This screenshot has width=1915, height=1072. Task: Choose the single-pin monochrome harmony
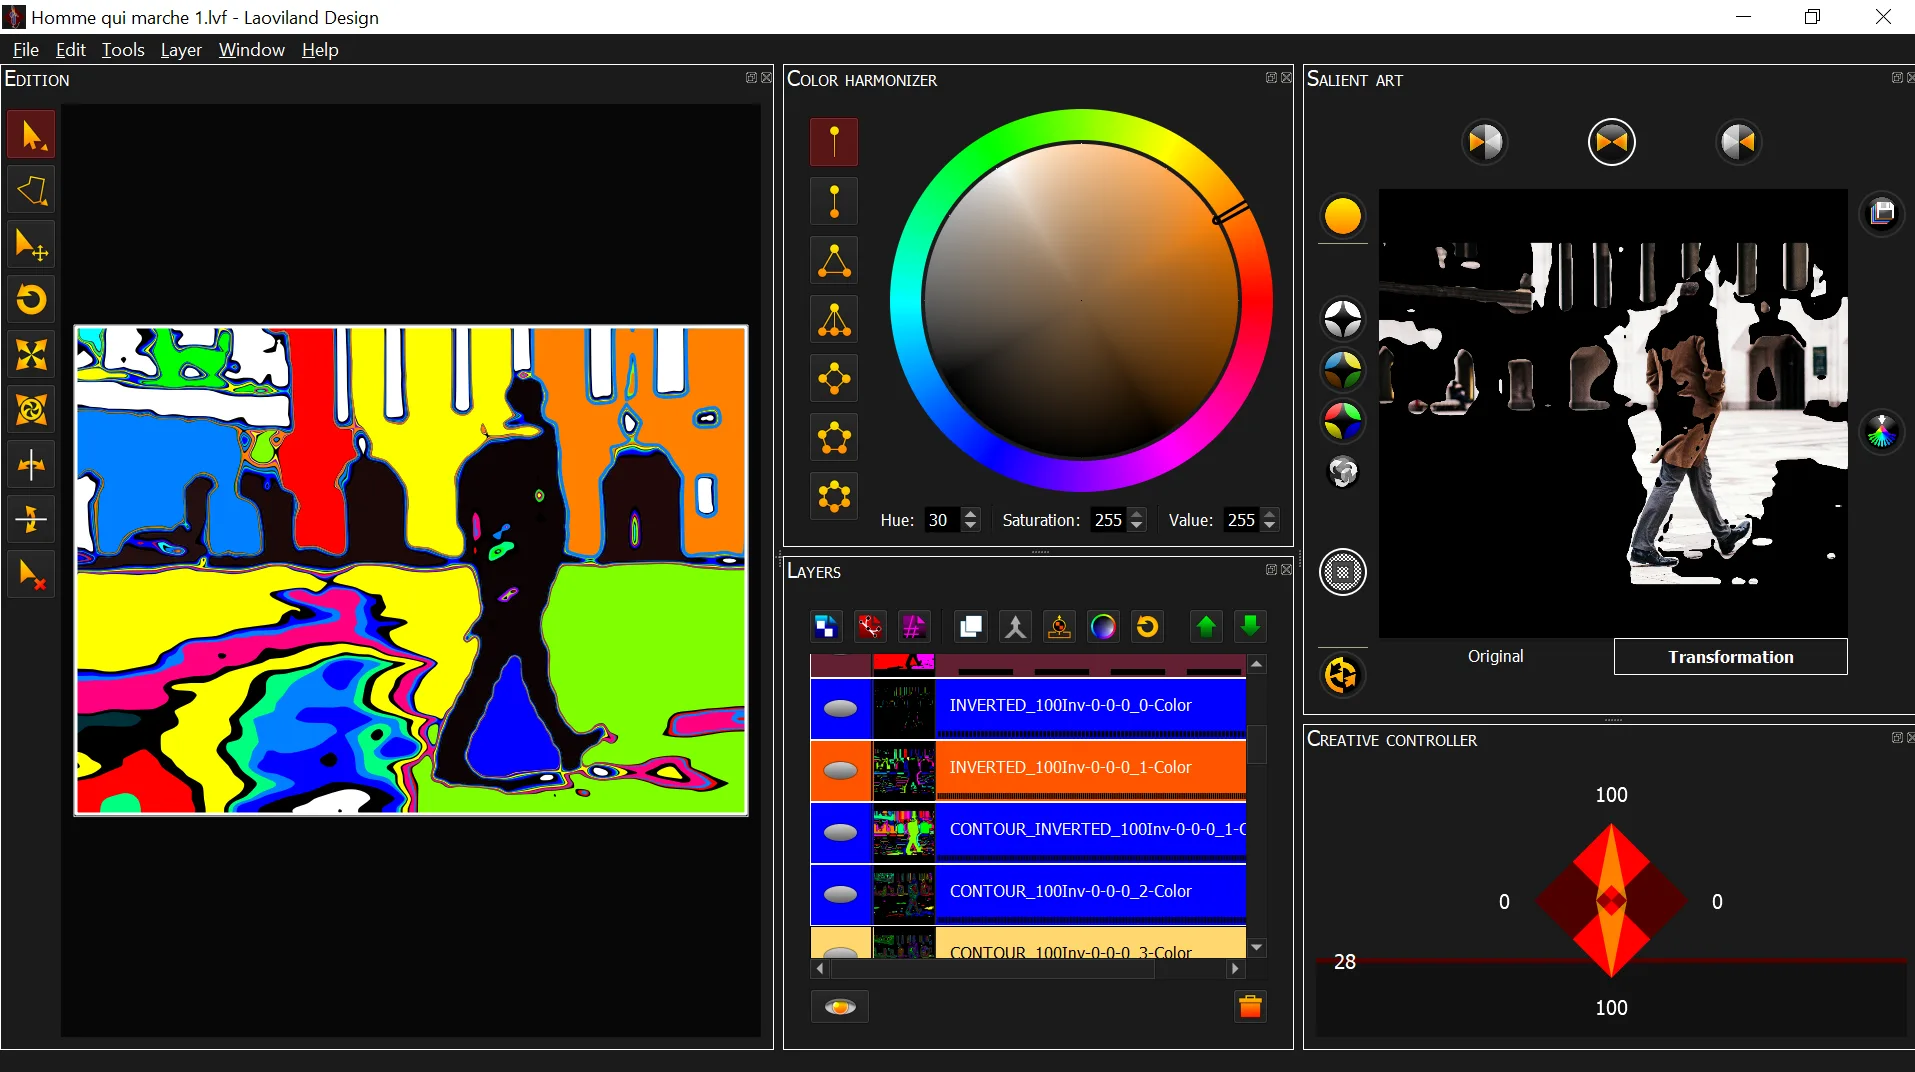pyautogui.click(x=834, y=142)
